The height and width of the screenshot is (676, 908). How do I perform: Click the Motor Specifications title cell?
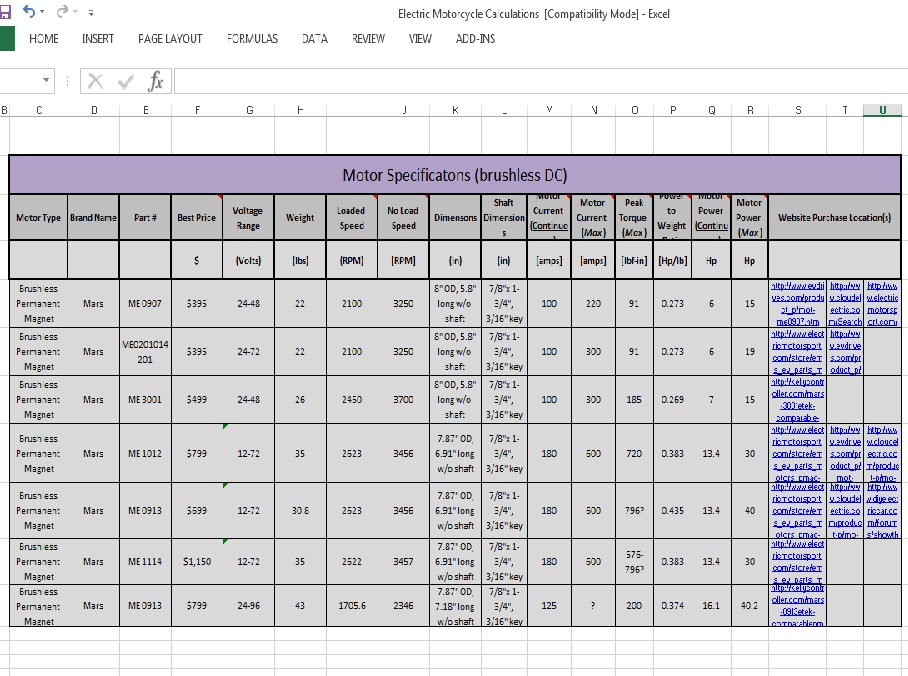[x=455, y=175]
